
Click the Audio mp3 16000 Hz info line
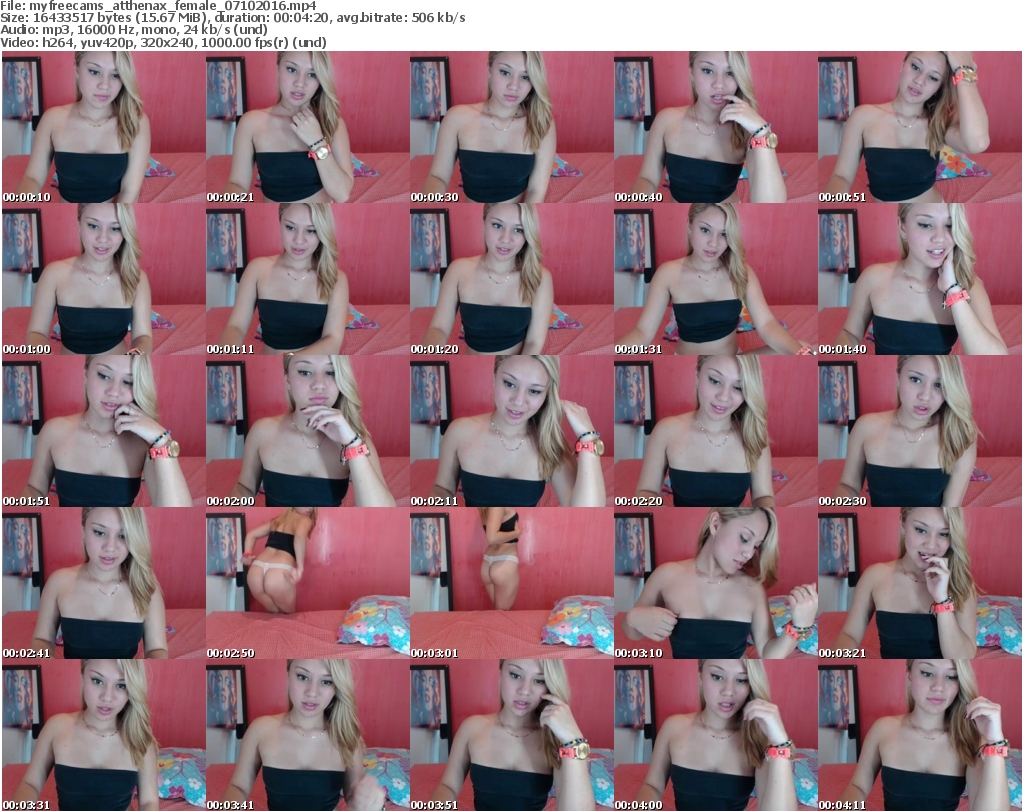[x=134, y=30]
